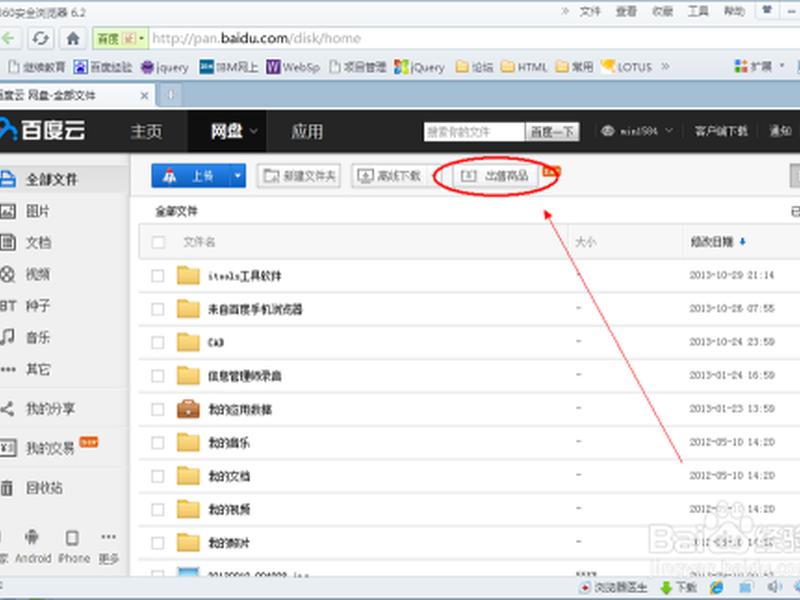Open the user account dropdown
The height and width of the screenshot is (600, 800).
click(x=637, y=132)
